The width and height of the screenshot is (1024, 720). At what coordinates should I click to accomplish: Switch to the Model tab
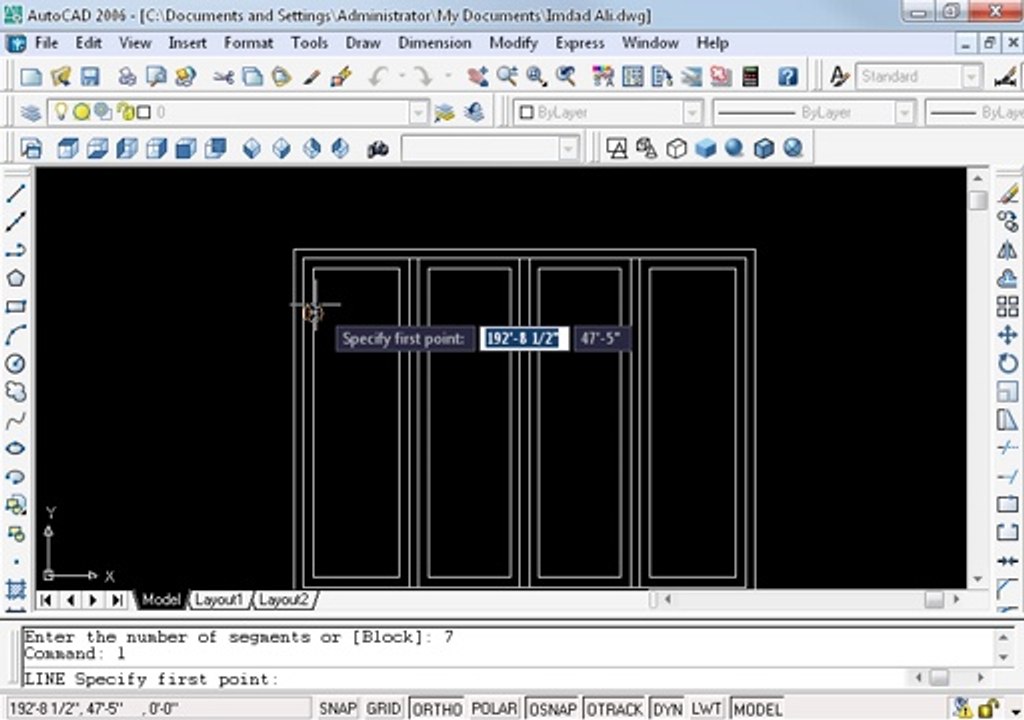coord(161,600)
